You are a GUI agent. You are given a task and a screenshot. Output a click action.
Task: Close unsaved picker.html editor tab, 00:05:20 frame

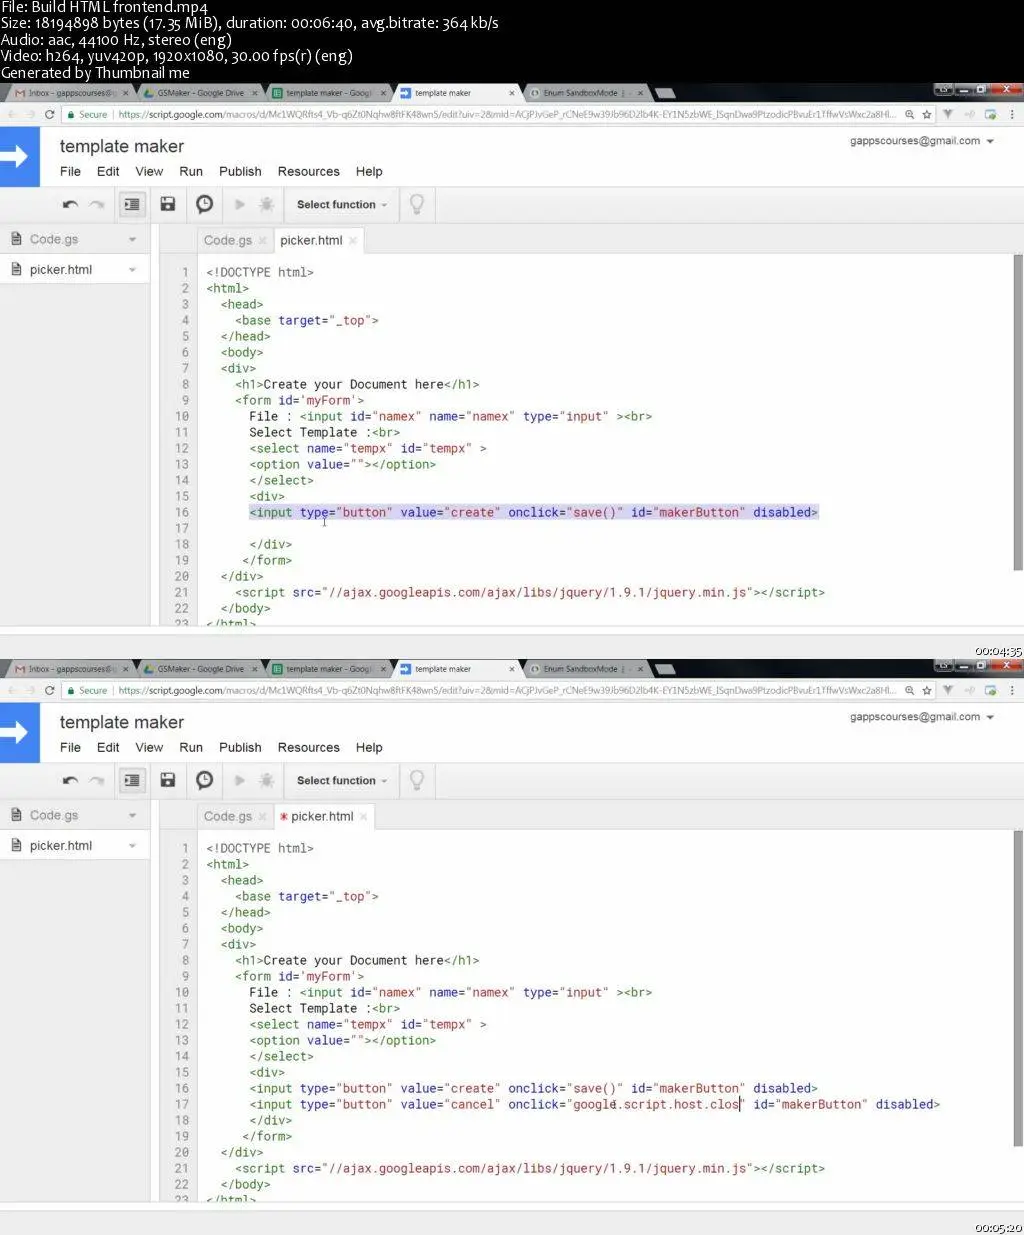click(x=364, y=817)
